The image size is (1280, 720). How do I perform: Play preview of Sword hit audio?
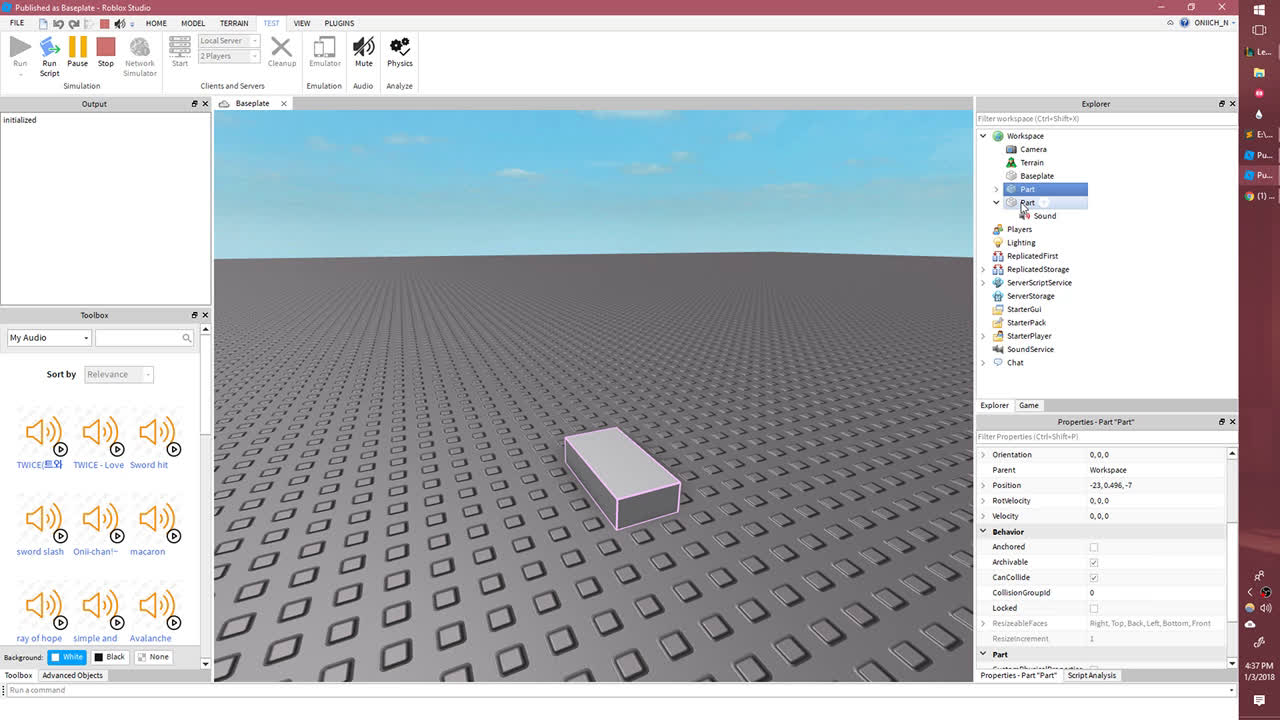[x=174, y=450]
